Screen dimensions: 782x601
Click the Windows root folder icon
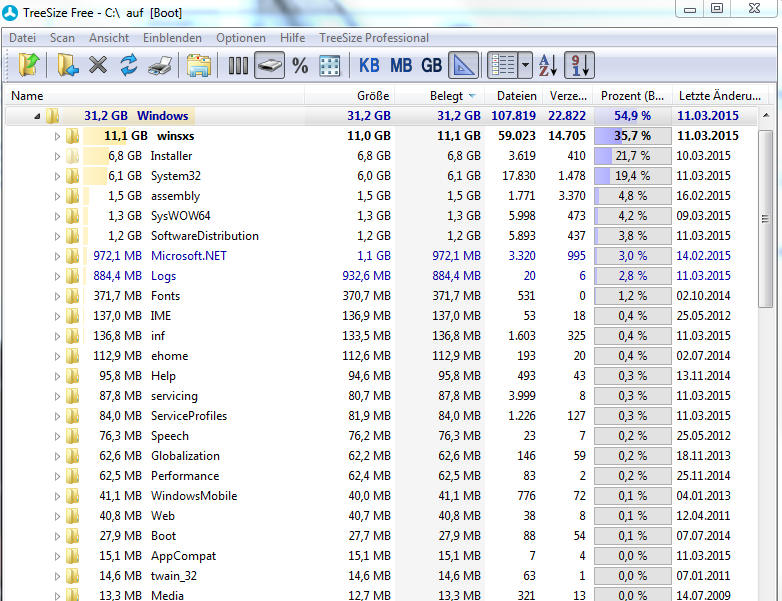click(x=52, y=116)
